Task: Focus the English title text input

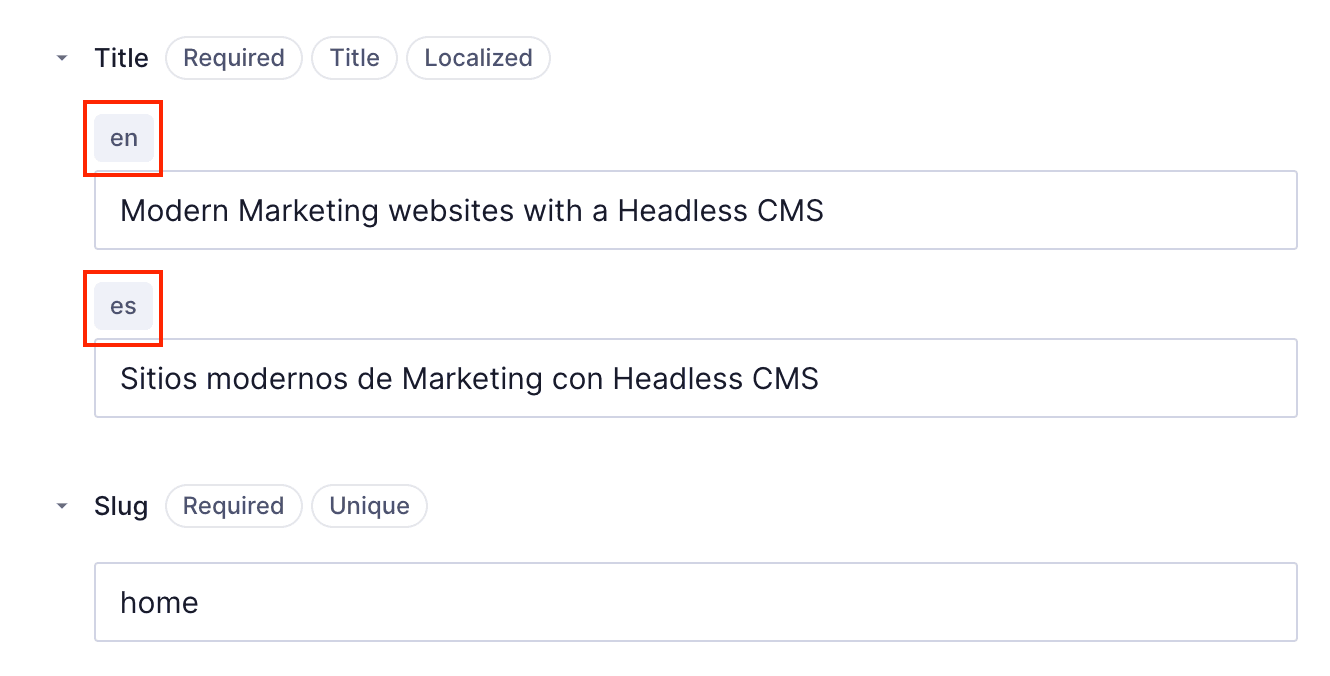Action: pos(696,210)
